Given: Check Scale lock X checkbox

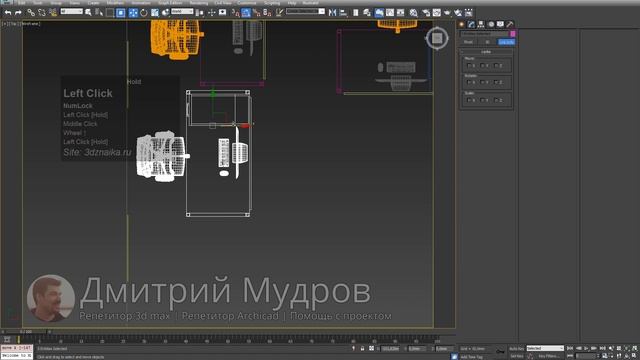Looking at the screenshot, I should pyautogui.click(x=469, y=100).
